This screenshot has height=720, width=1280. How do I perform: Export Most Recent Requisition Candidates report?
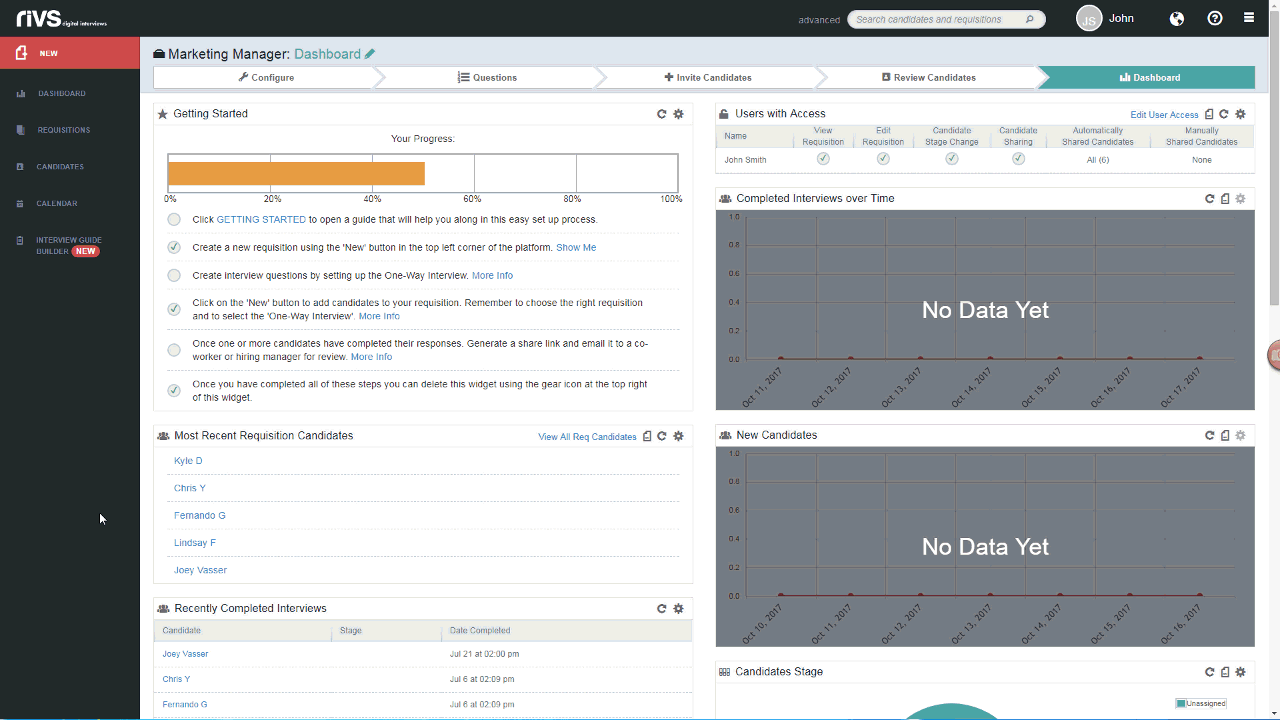pos(647,436)
